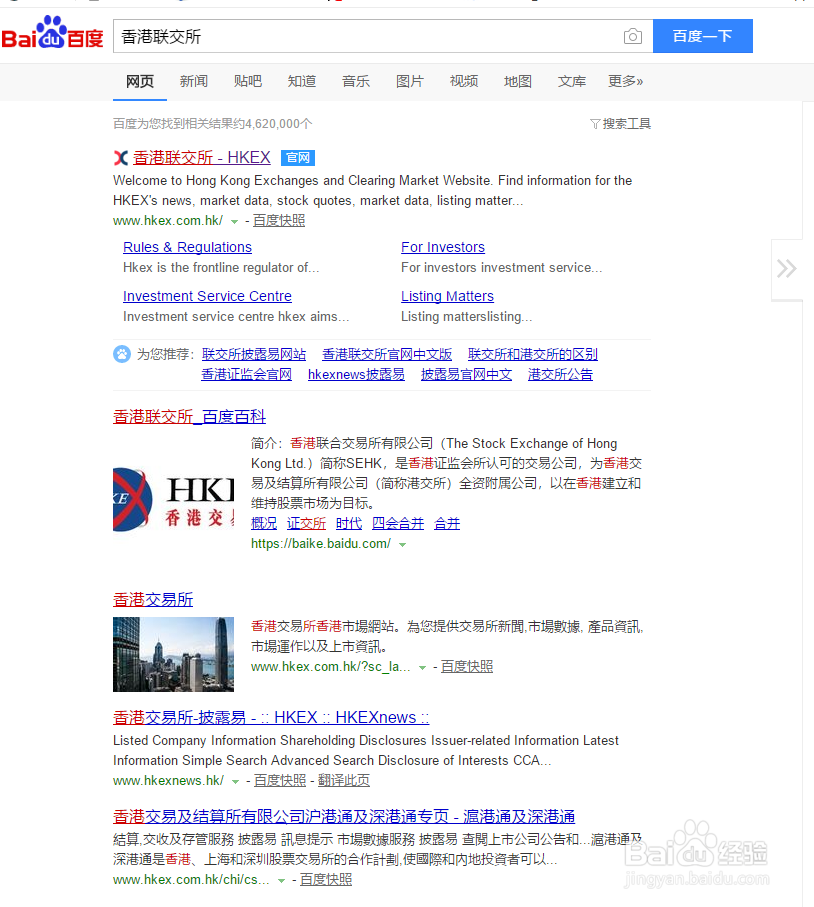Click the funnel icon next to 搜索工具

(594, 121)
